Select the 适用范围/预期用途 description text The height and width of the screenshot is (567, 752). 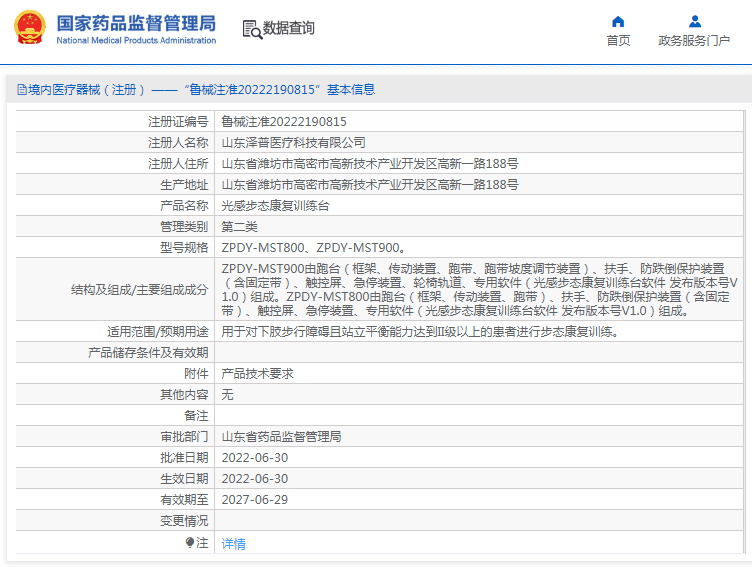tap(420, 332)
